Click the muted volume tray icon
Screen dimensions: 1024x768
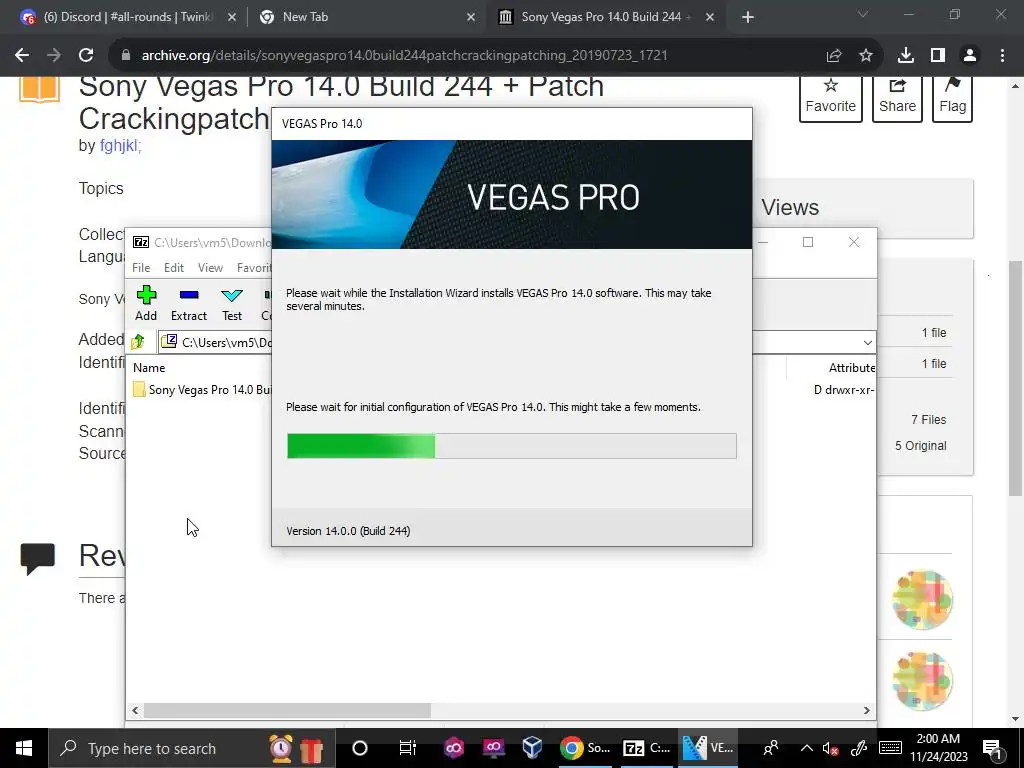pos(831,748)
